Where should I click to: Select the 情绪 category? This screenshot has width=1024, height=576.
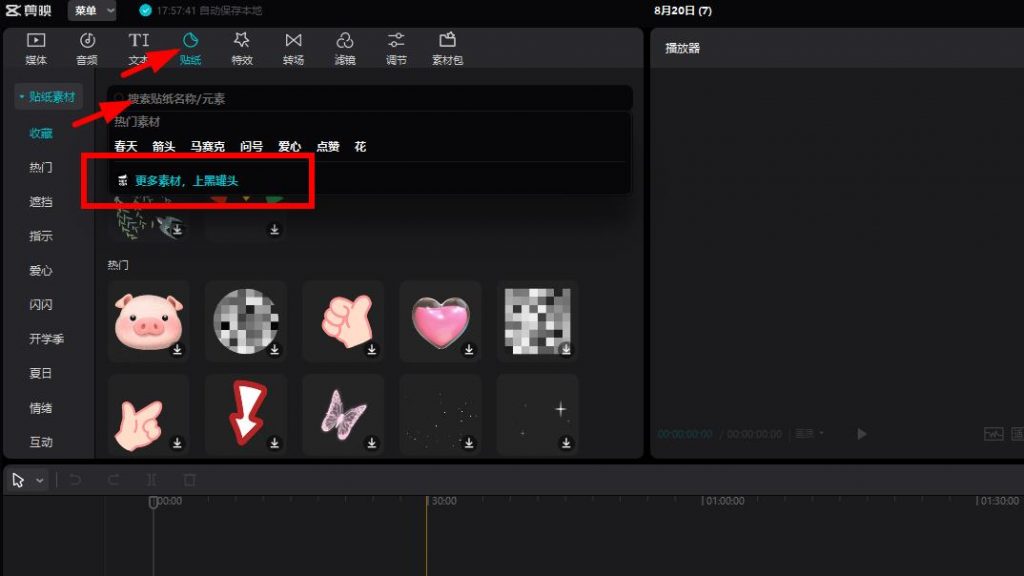click(x=40, y=408)
